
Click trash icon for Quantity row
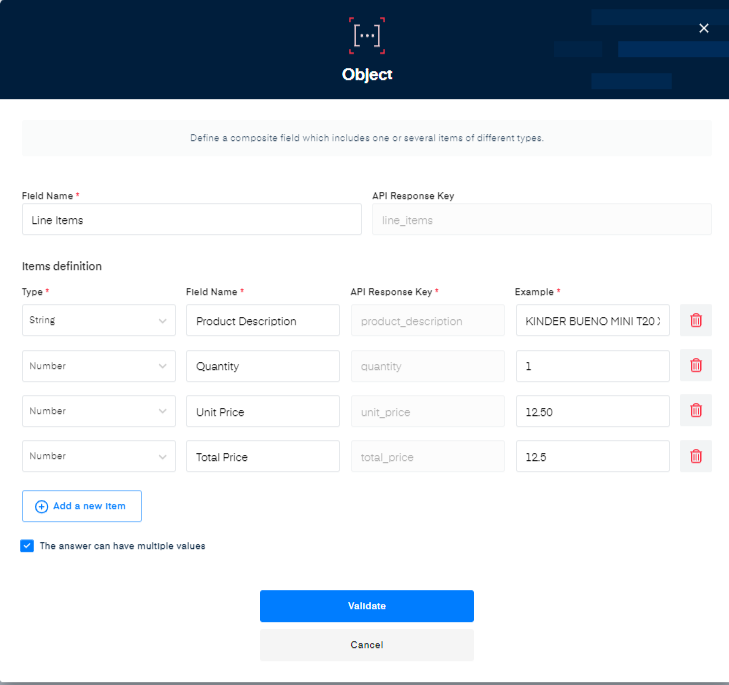(696, 366)
